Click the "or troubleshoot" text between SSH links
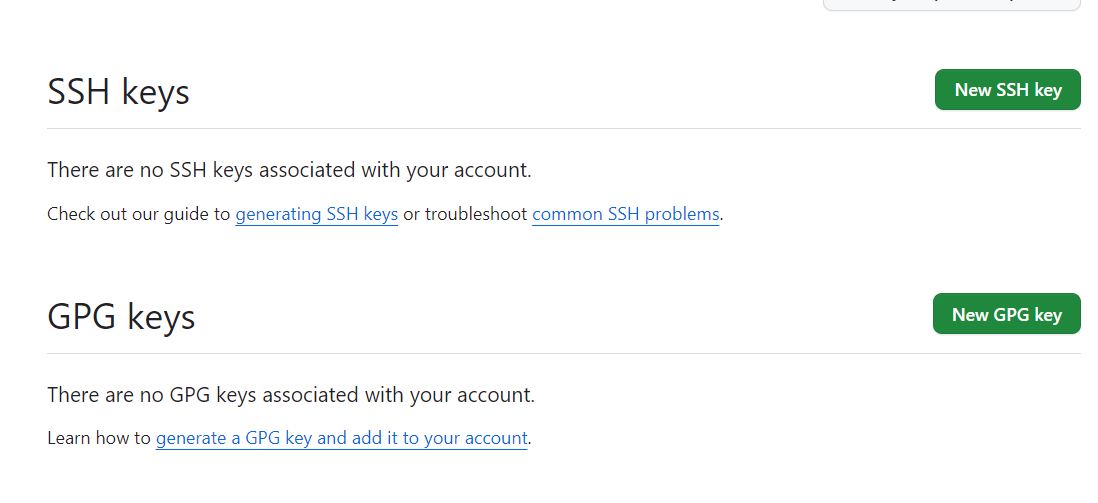This screenshot has width=1098, height=503. (x=465, y=214)
